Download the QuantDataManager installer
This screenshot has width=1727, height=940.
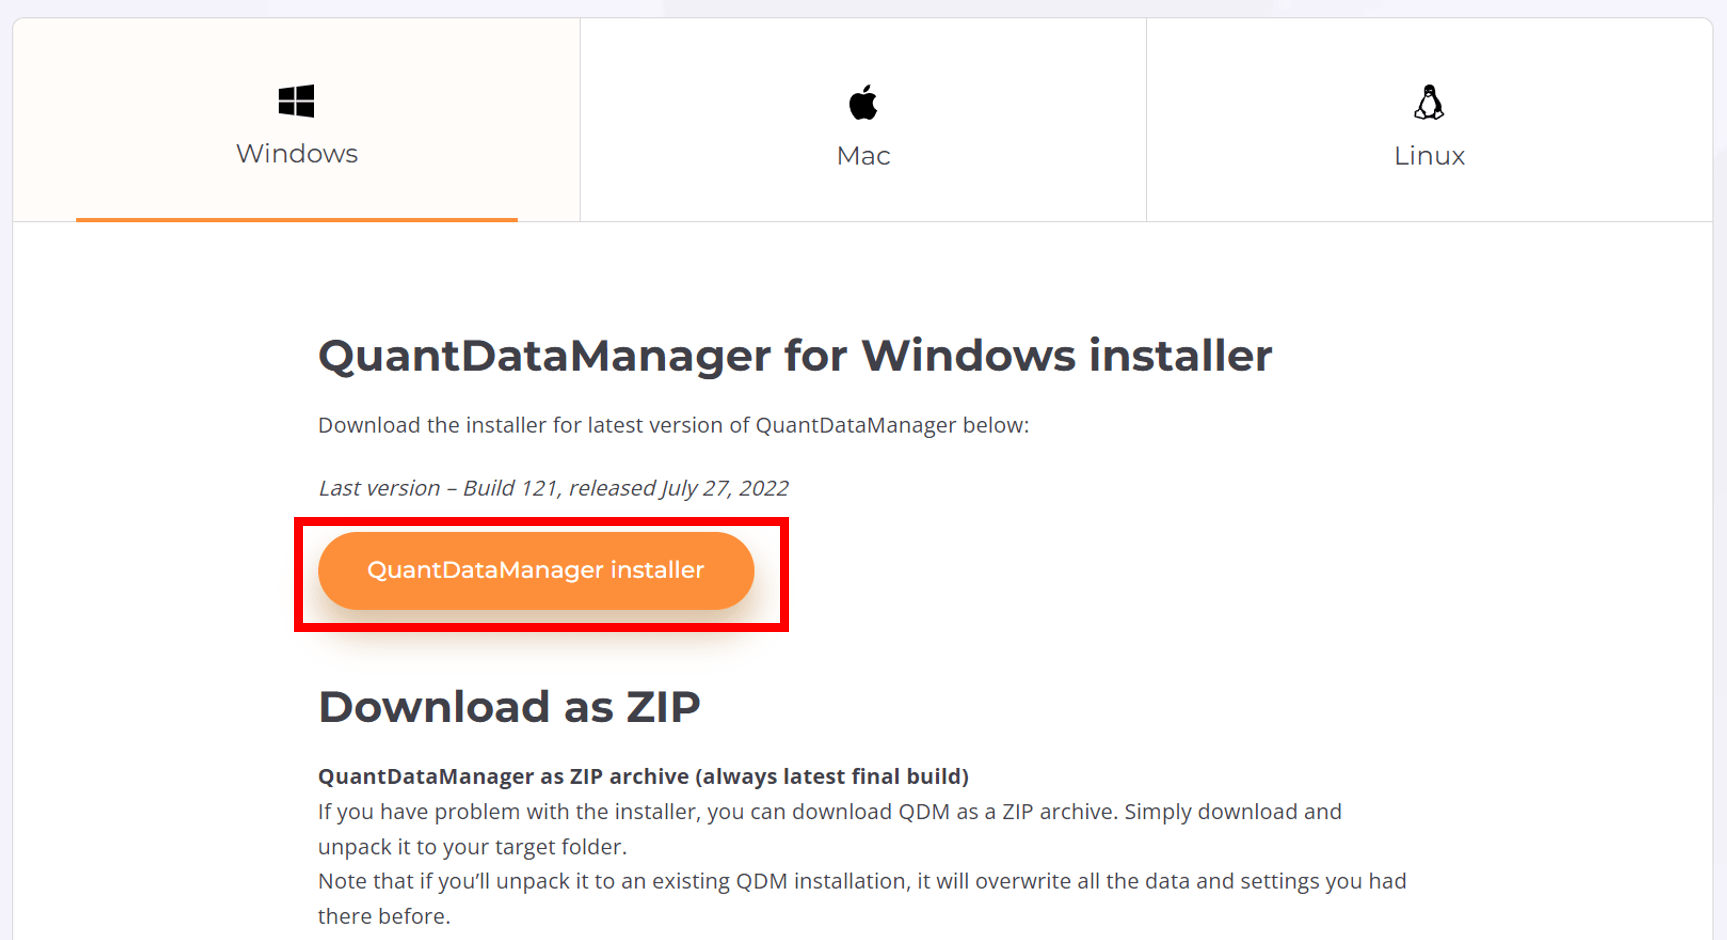pos(536,571)
